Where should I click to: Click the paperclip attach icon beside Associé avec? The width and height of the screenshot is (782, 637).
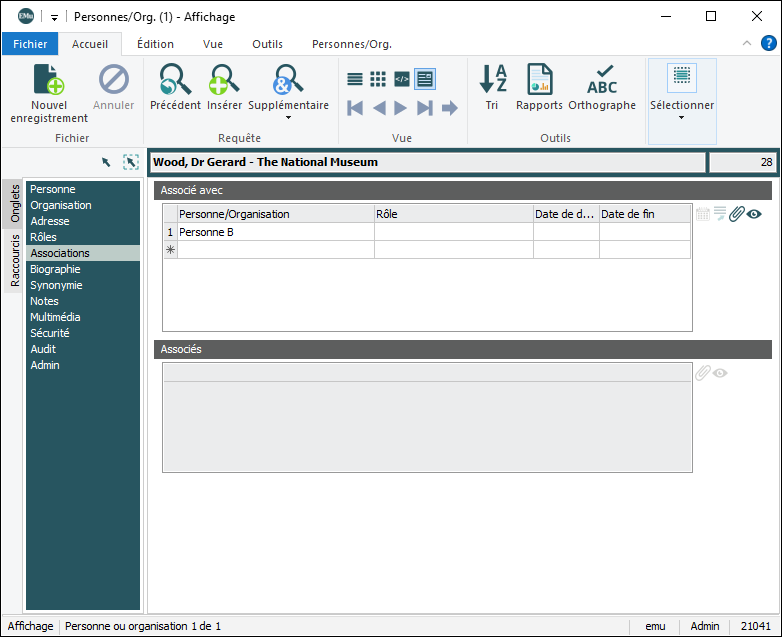pos(737,214)
